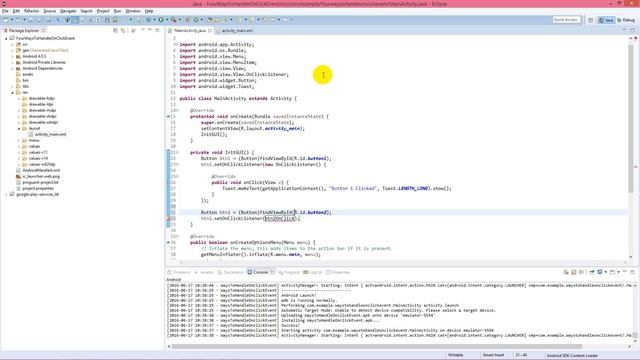Close the MainActivity.java tab with its X

pyautogui.click(x=210, y=31)
